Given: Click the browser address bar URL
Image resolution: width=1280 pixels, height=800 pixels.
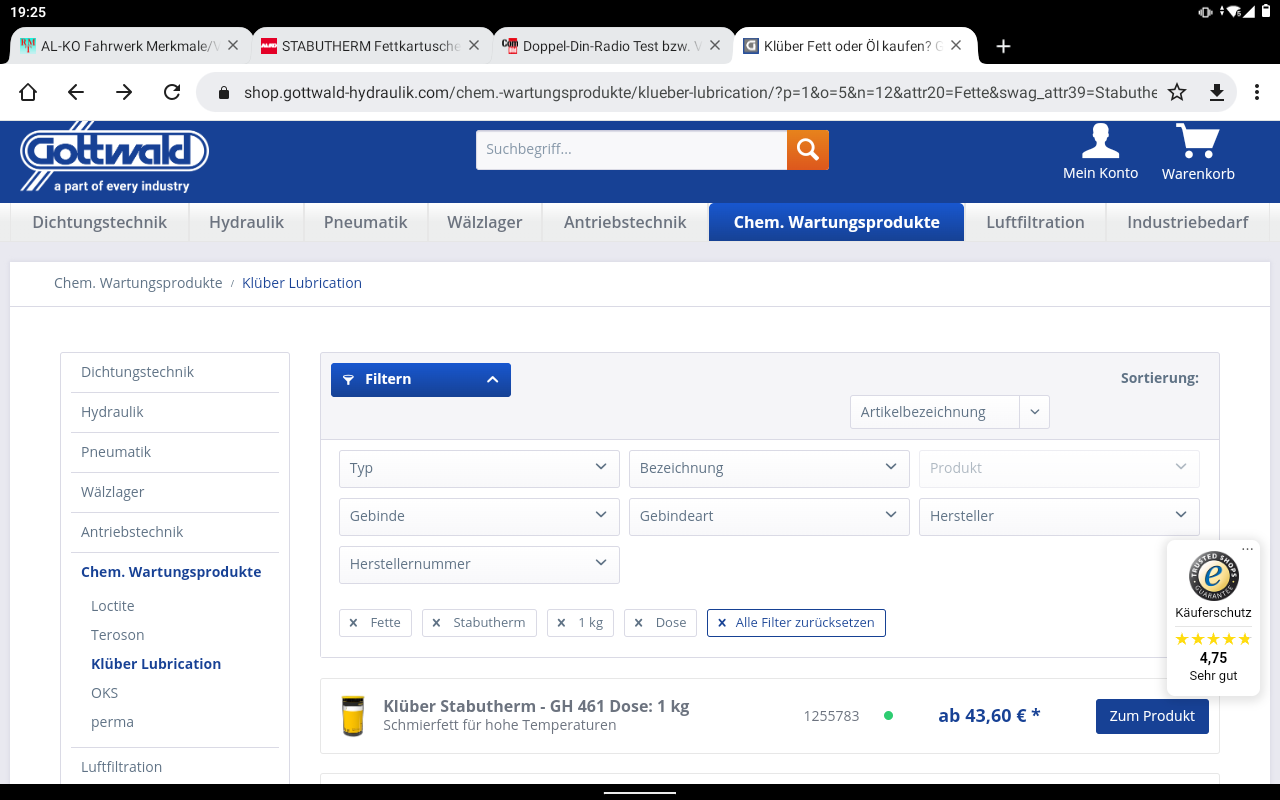Looking at the screenshot, I should 700,92.
